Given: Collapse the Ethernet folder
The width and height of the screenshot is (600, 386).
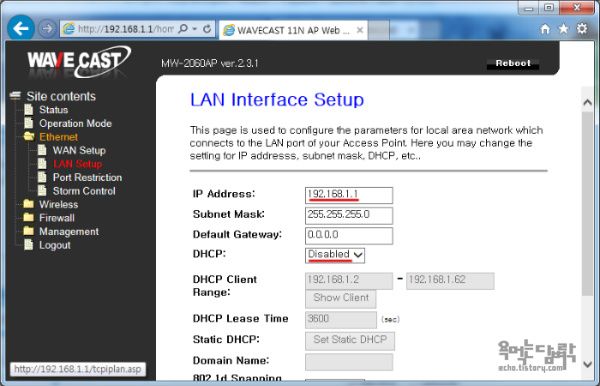Looking at the screenshot, I should (58, 137).
